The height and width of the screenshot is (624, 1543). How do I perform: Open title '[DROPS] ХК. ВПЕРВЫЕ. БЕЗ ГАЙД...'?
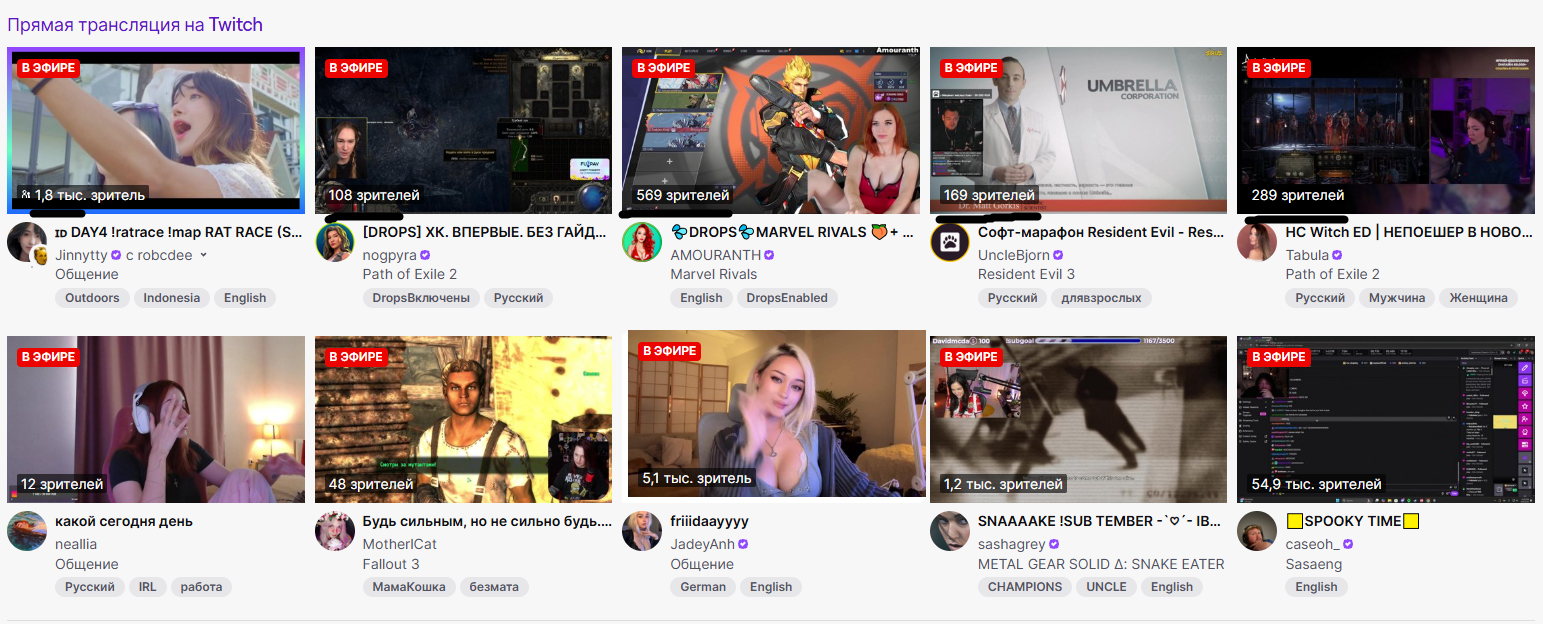click(485, 232)
